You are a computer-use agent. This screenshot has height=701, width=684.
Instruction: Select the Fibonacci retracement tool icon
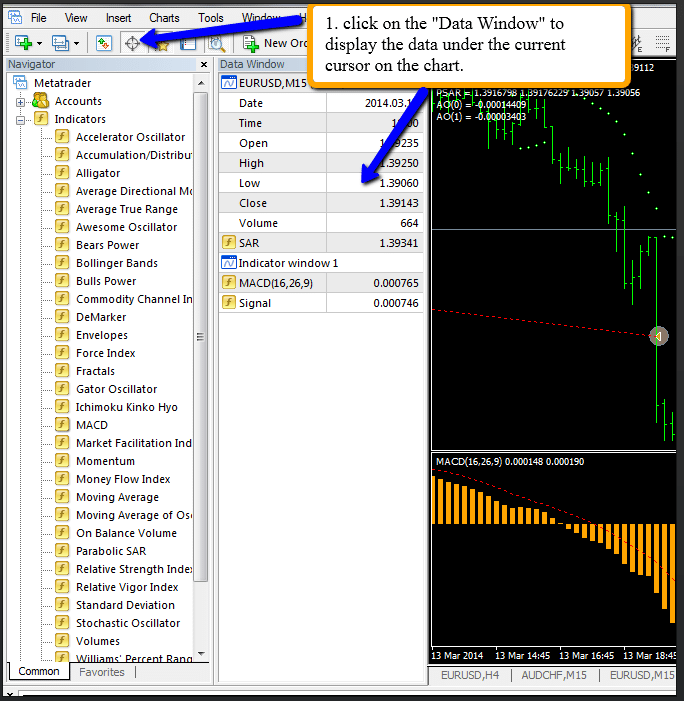663,43
